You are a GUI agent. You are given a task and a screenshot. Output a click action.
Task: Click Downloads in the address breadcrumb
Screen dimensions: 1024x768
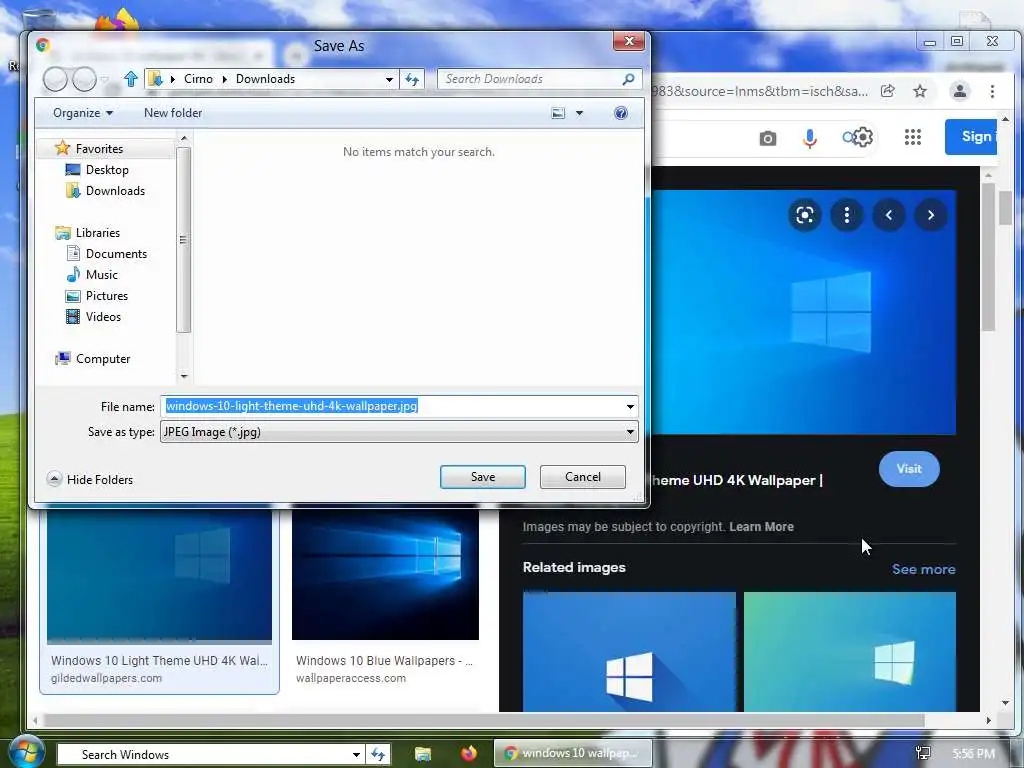coord(265,79)
